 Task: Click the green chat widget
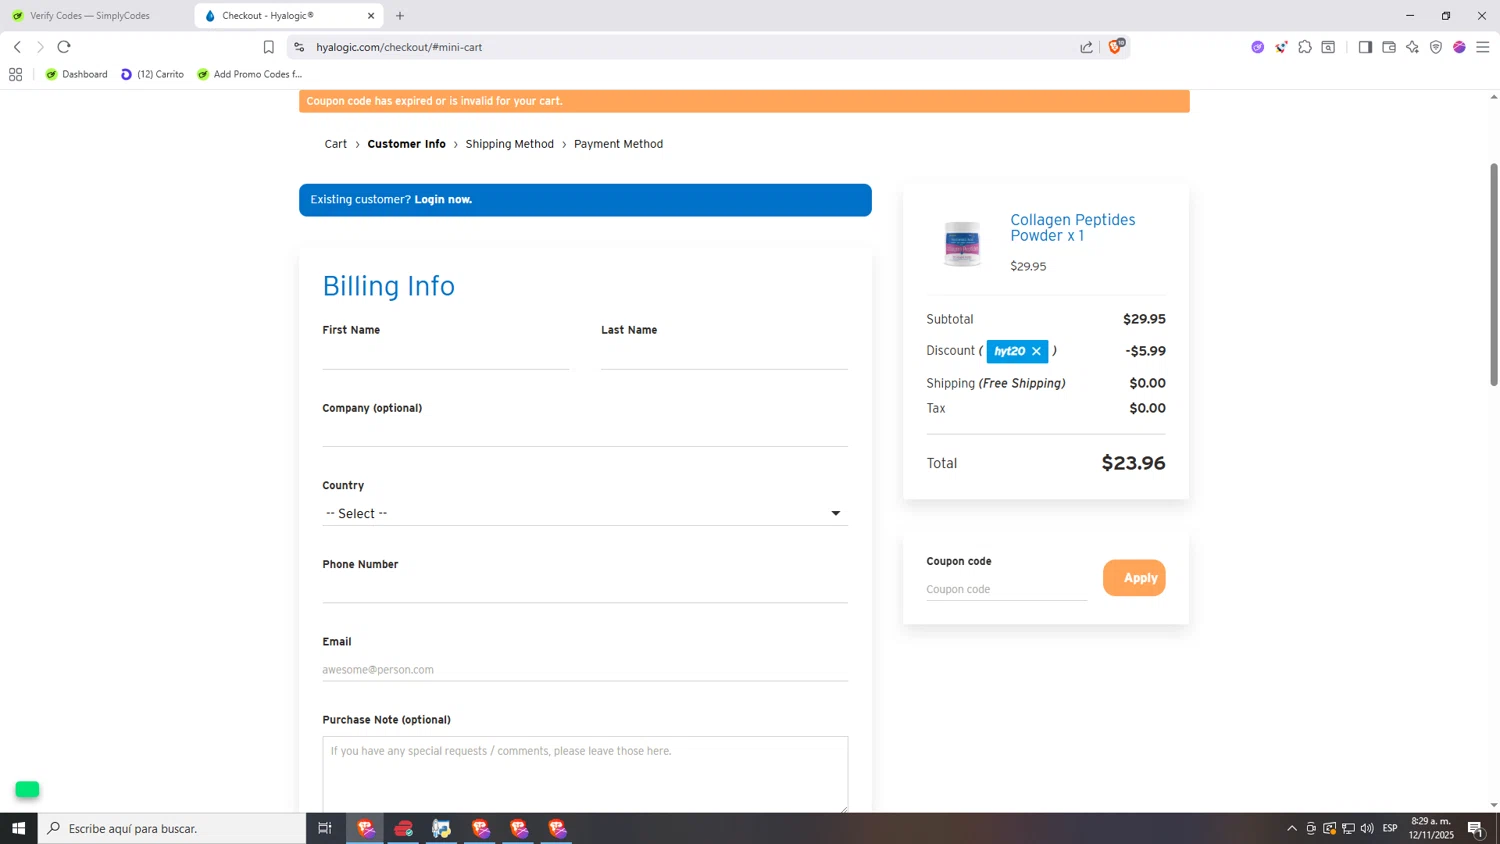(27, 789)
